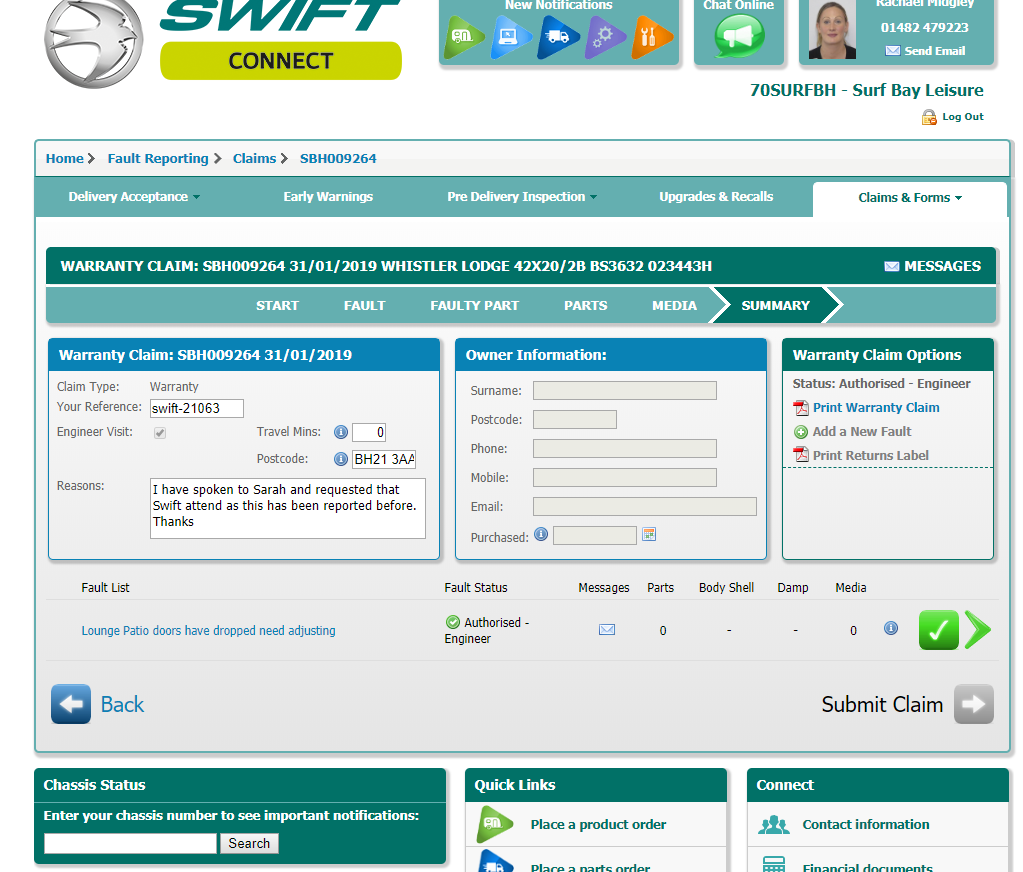This screenshot has height=872, width=1023.
Task: Click Print Returns Label
Action: coord(870,455)
